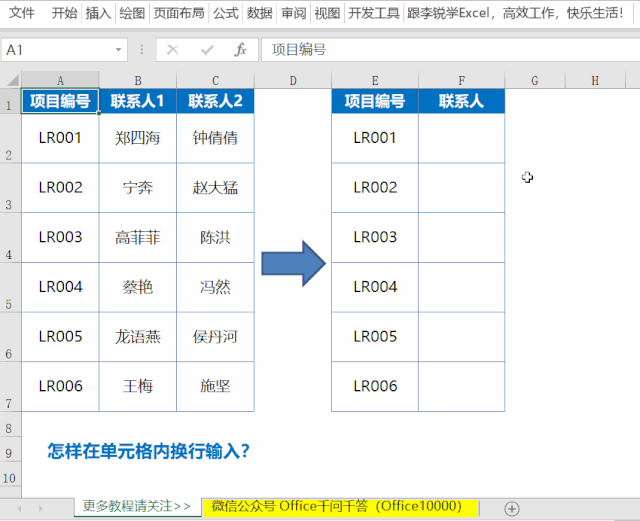Open the 审阅 ribbon tab
This screenshot has width=640, height=521.
click(293, 13)
